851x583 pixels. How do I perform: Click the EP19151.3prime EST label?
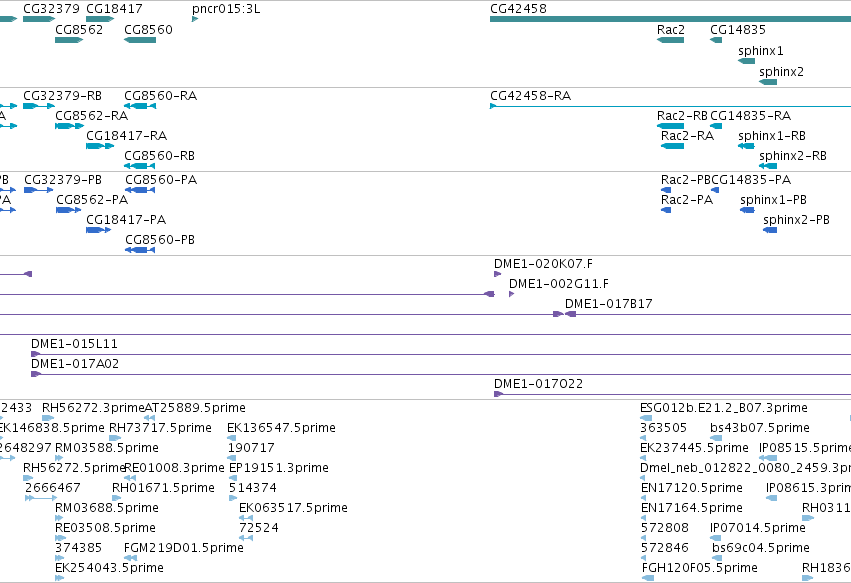278,468
